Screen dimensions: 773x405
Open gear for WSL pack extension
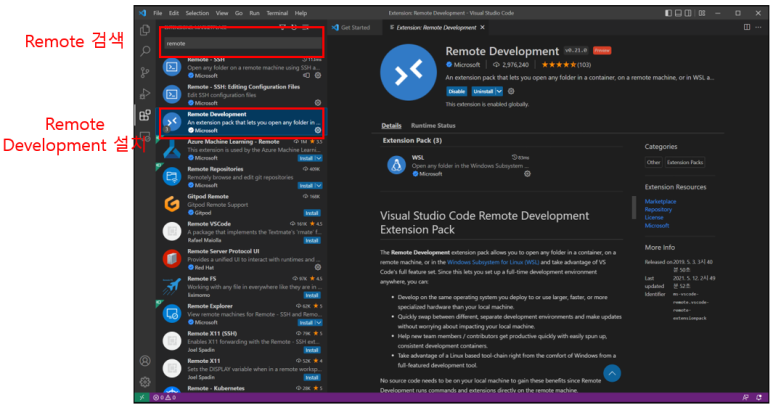(527, 173)
